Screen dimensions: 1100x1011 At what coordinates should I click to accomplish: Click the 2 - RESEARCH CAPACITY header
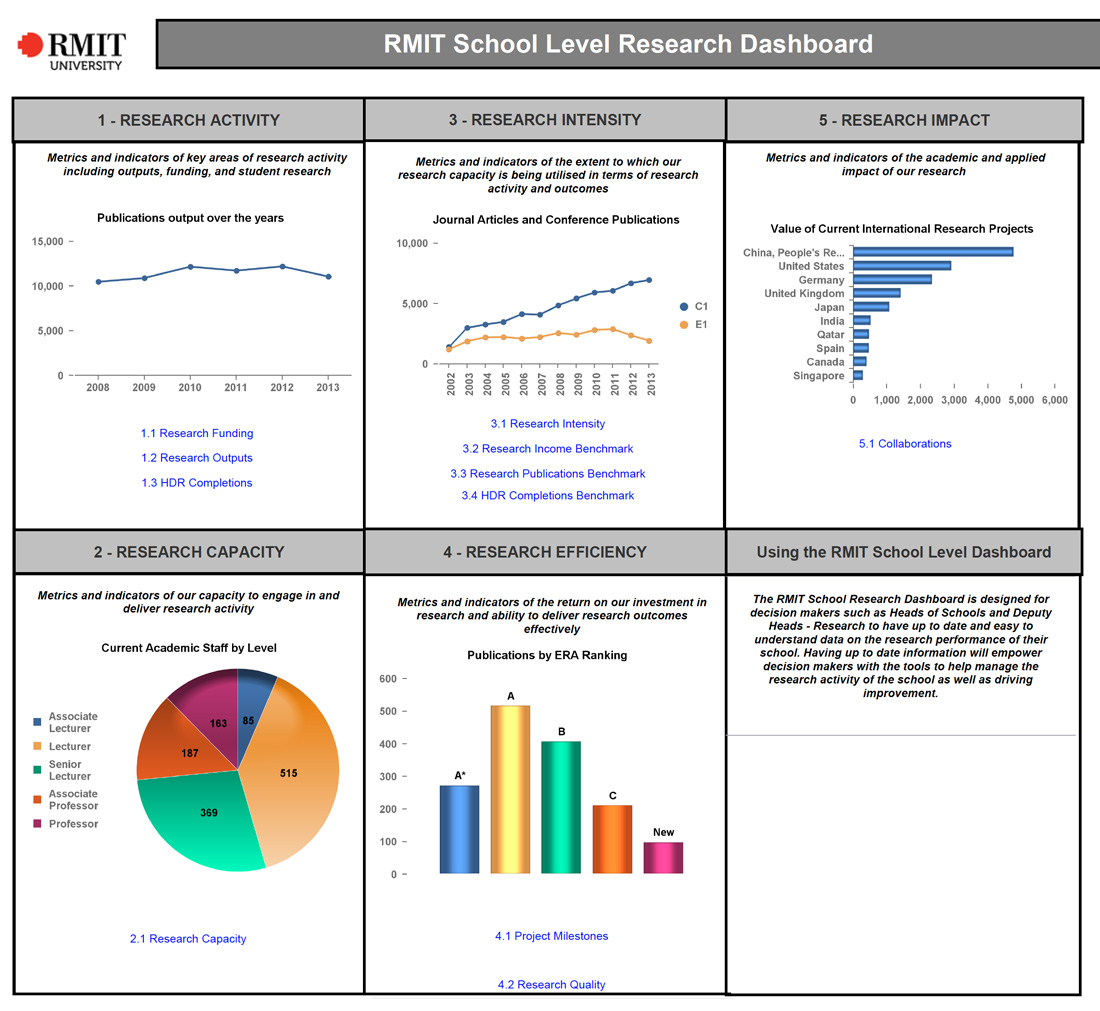tap(189, 552)
